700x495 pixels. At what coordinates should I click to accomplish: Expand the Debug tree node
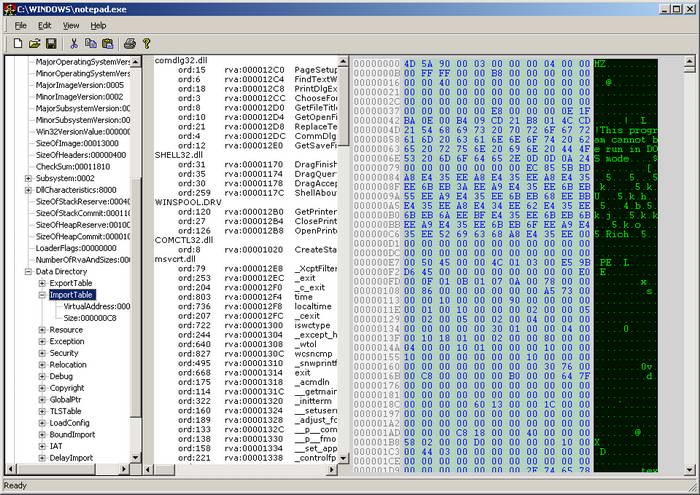[42, 376]
